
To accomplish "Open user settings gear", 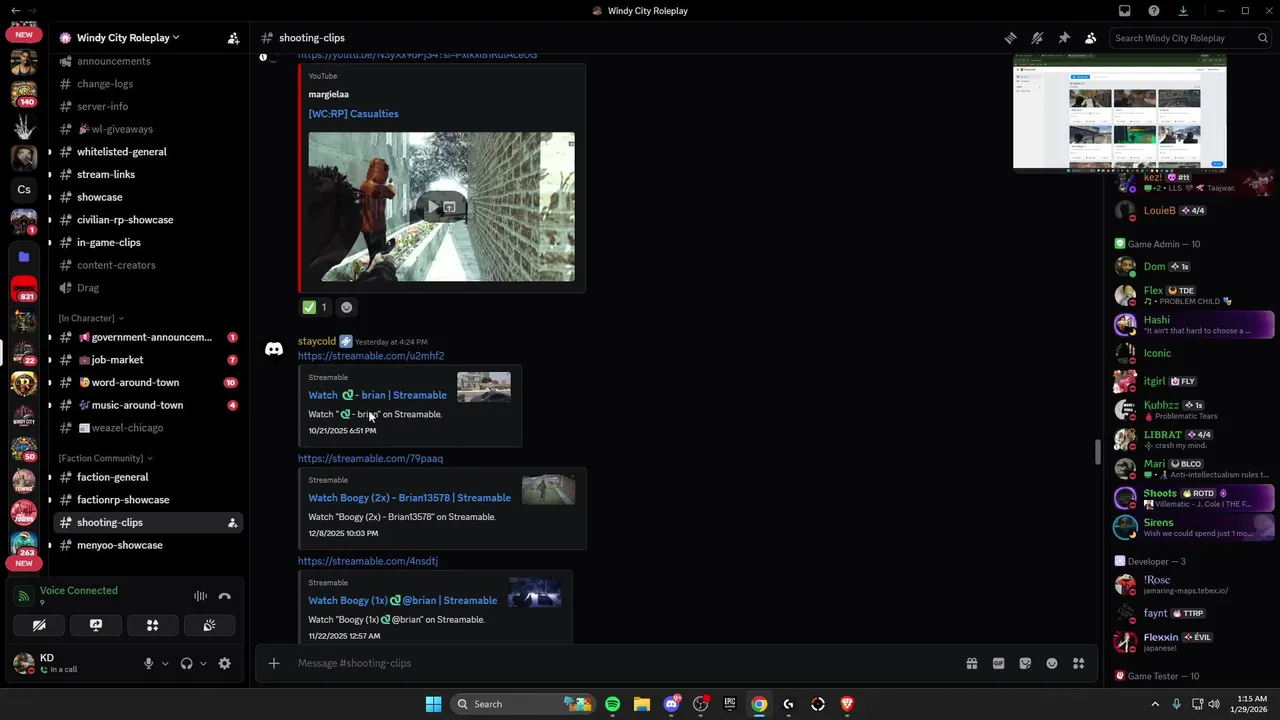I will pos(224,663).
